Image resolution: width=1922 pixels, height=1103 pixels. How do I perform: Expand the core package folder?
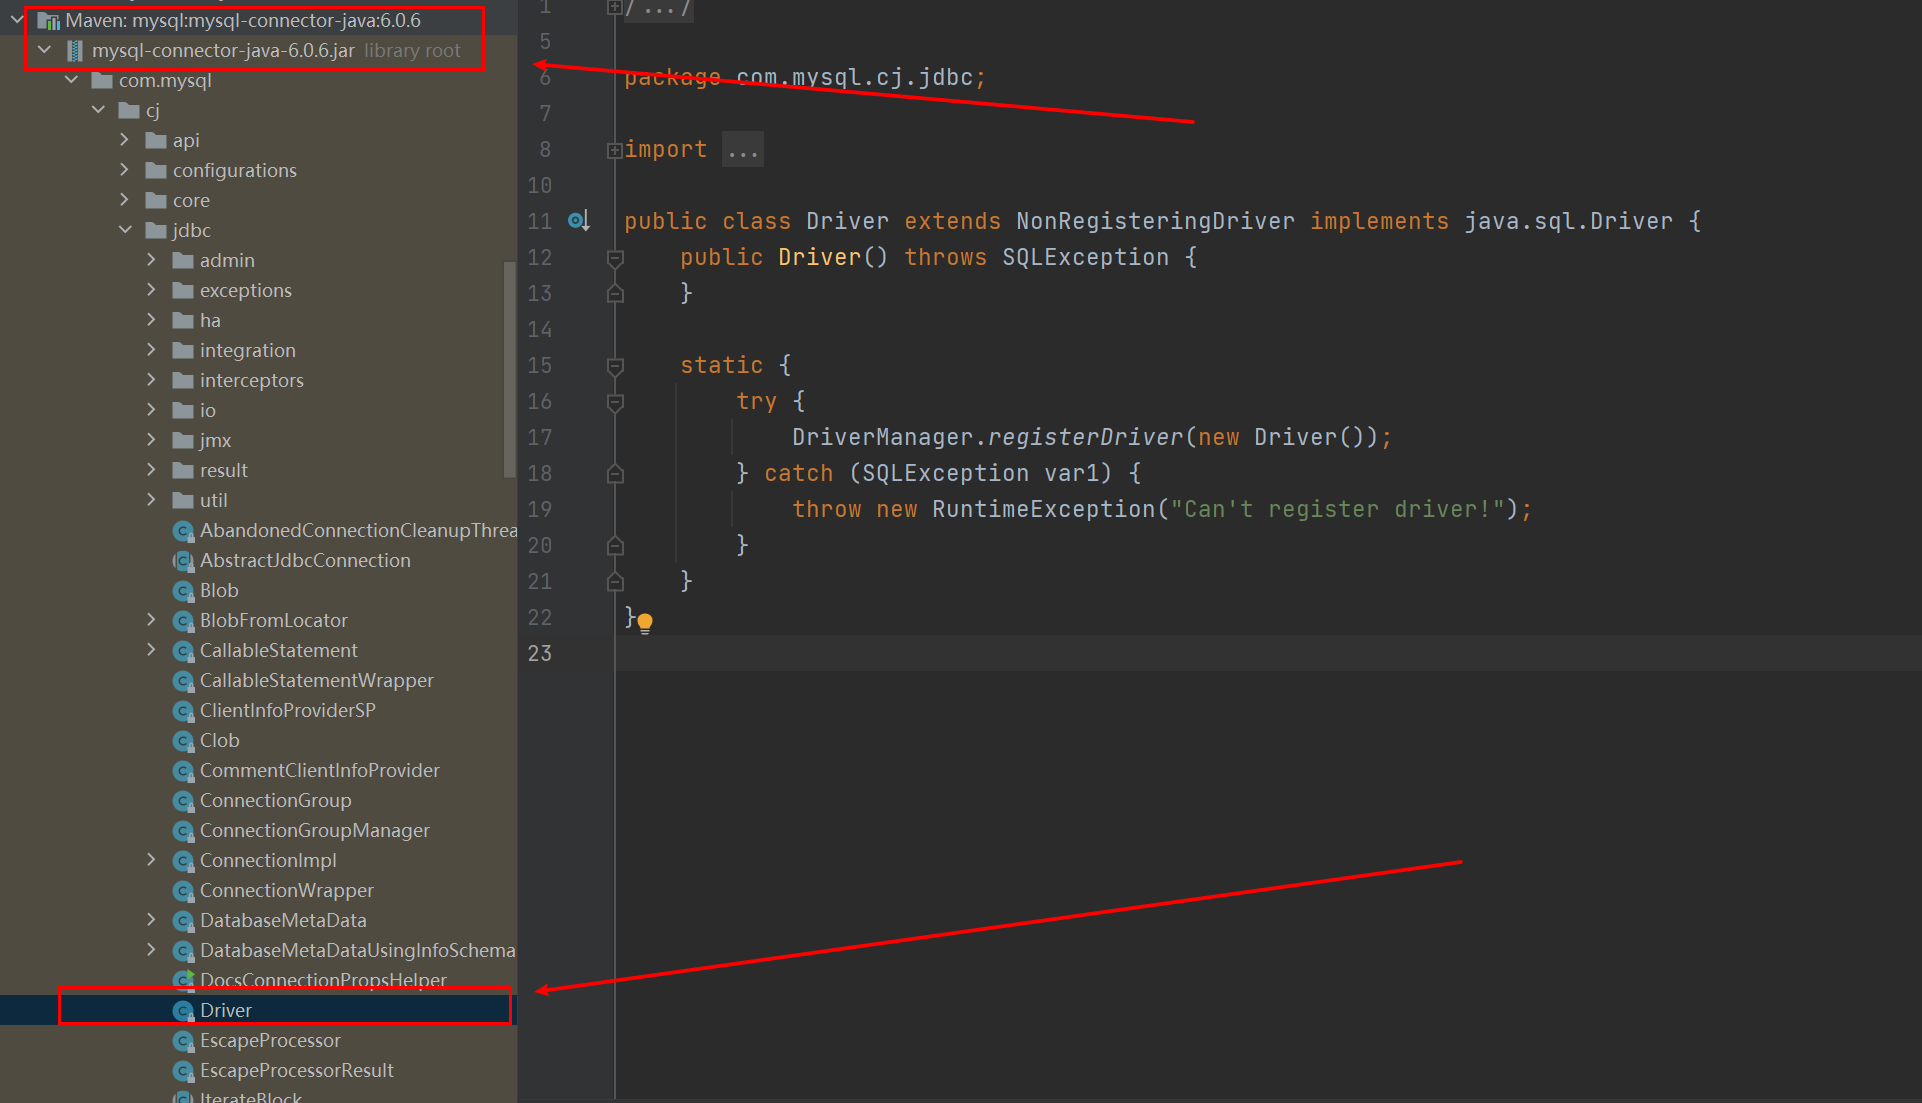point(125,200)
